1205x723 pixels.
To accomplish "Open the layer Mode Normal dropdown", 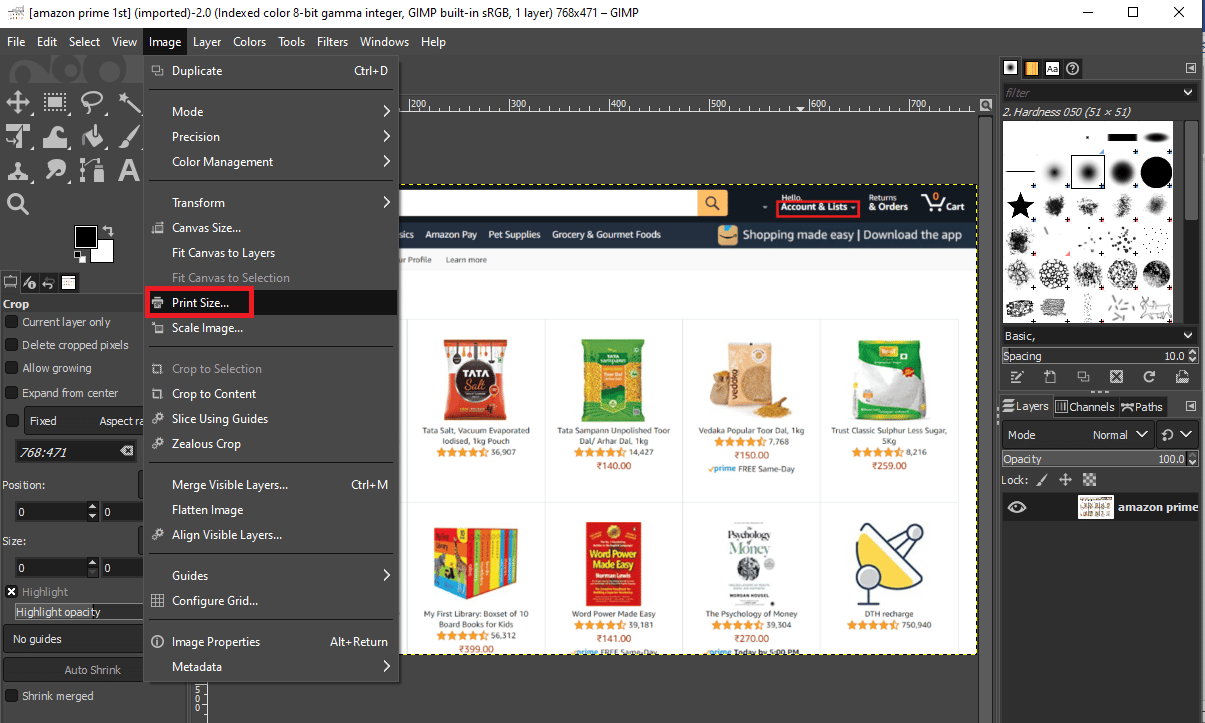I will (x=1078, y=435).
